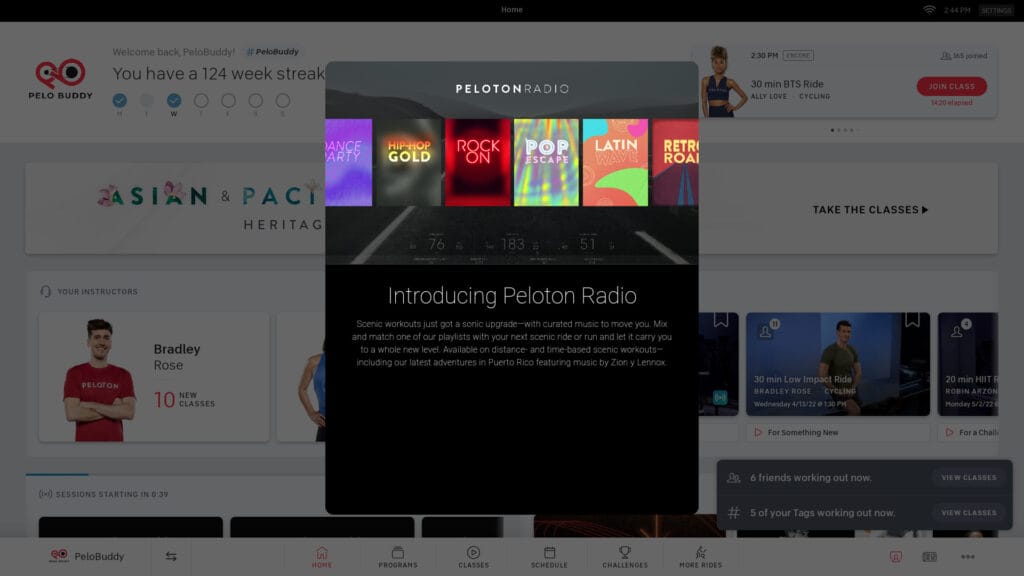Open the #PeloBuddy tag link
Image resolution: width=1024 pixels, height=576 pixels.
point(272,52)
